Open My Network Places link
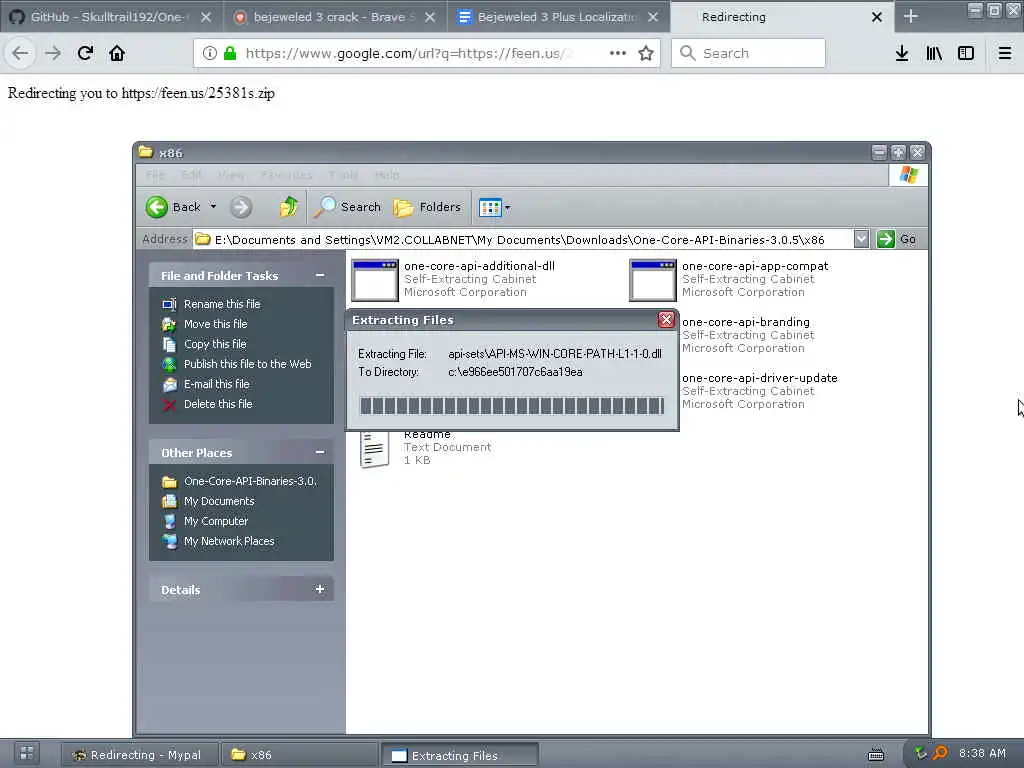1024x768 pixels. [x=229, y=541]
